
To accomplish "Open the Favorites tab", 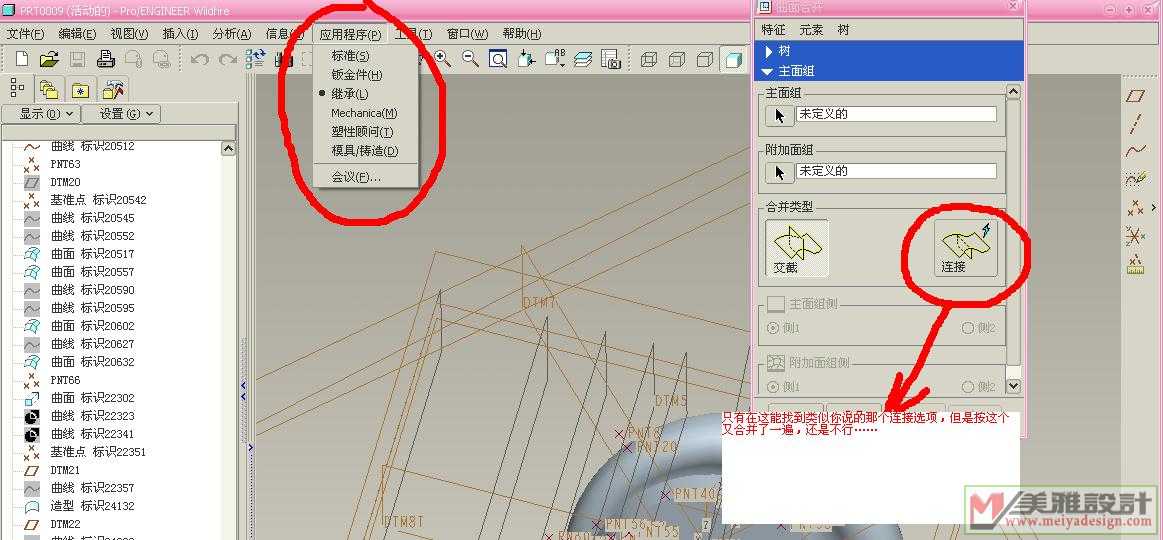I will [x=80, y=90].
